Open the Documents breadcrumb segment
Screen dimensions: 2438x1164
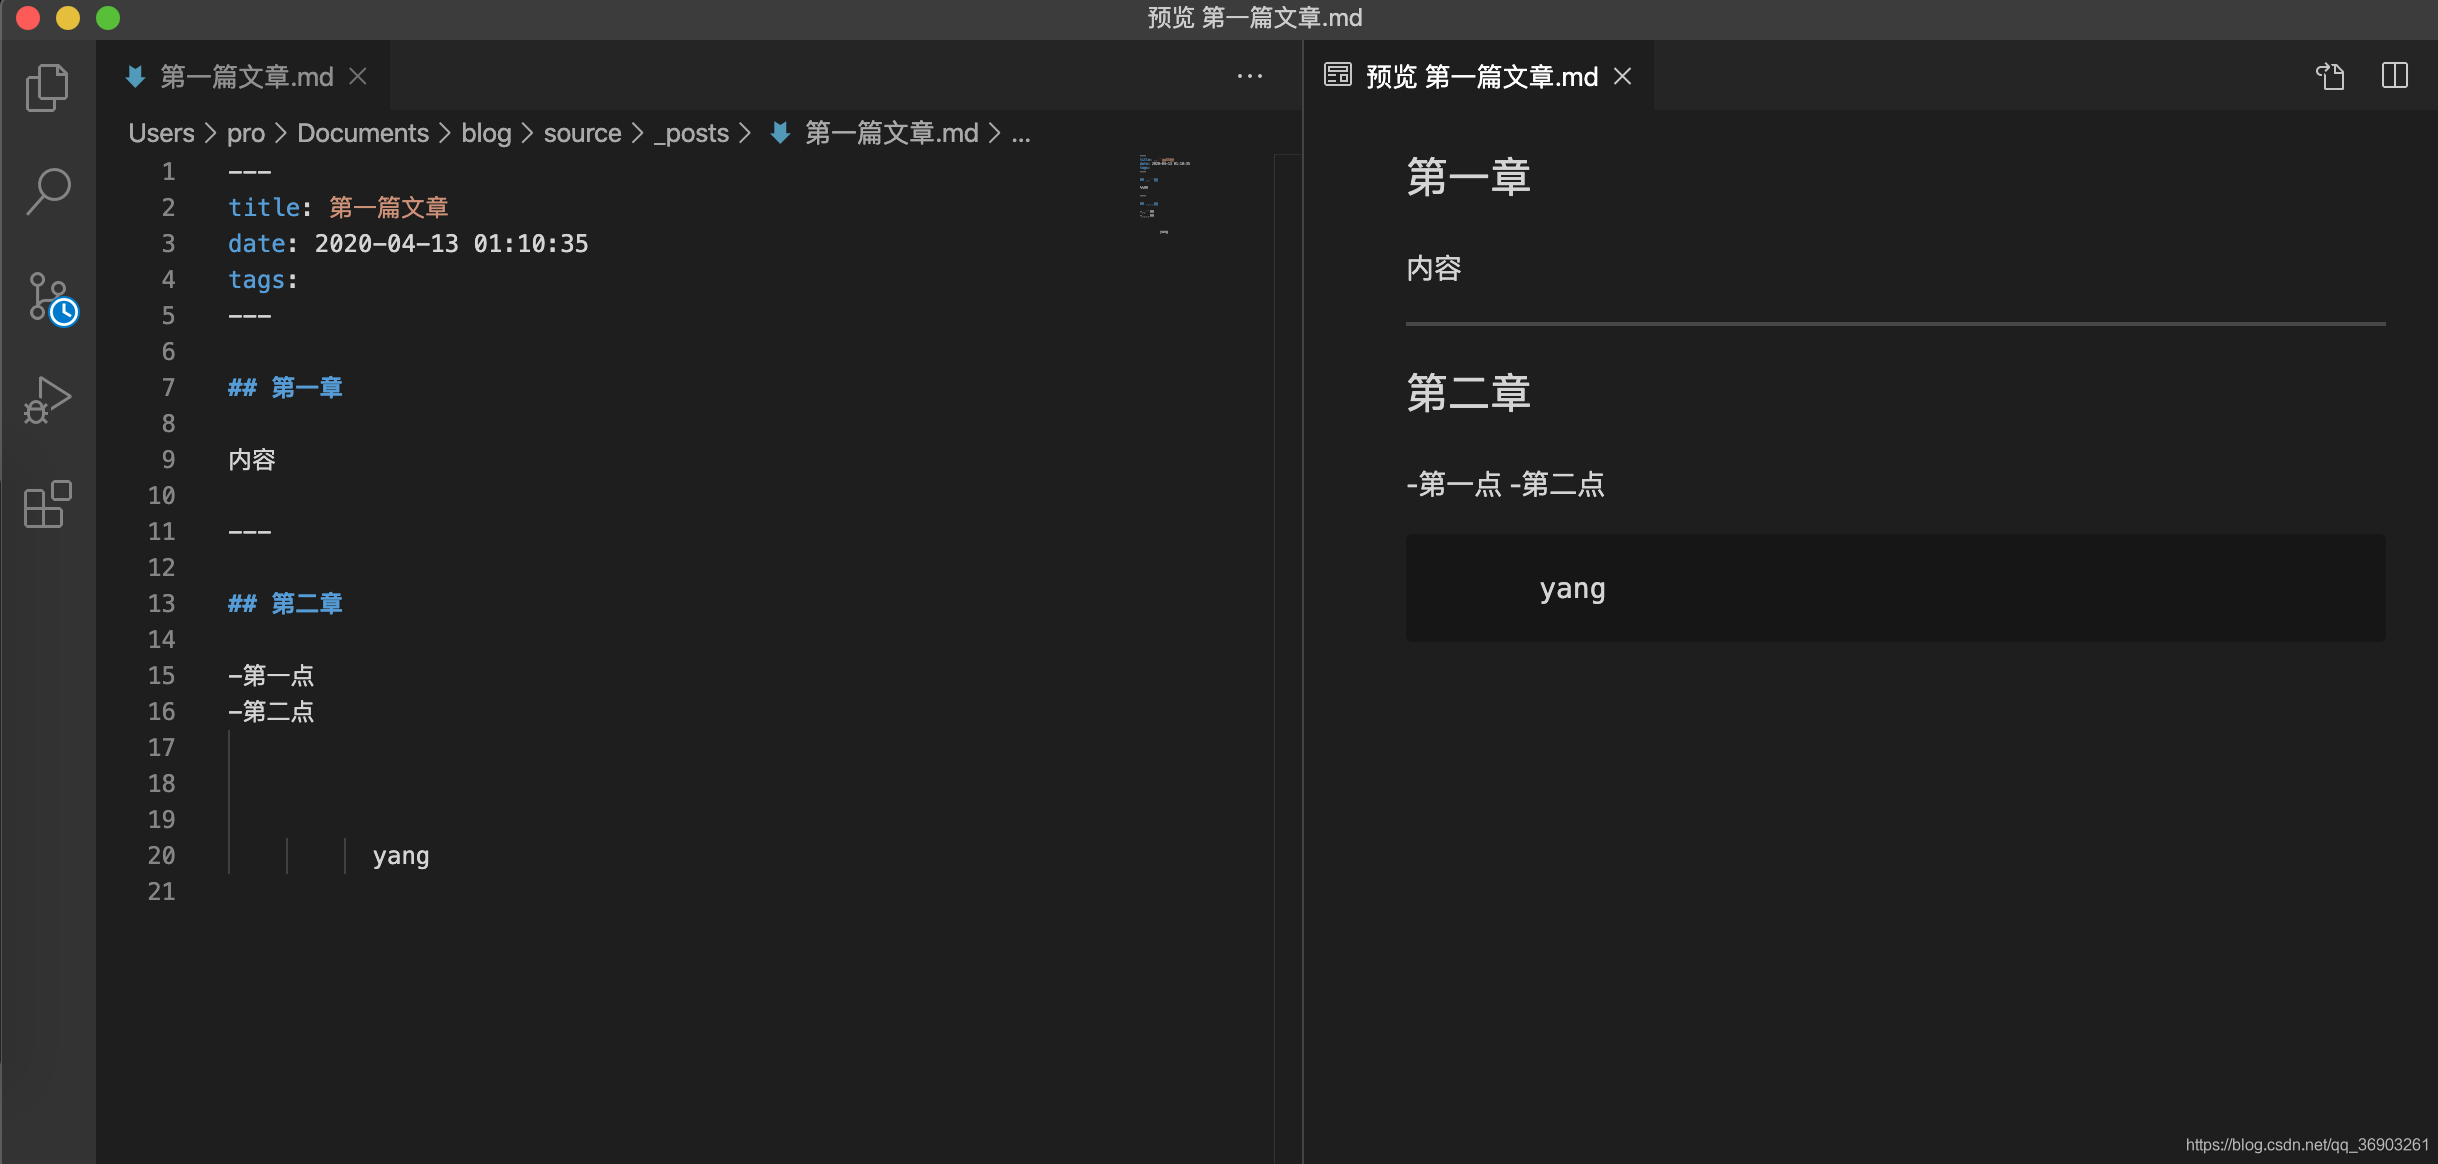pos(362,133)
